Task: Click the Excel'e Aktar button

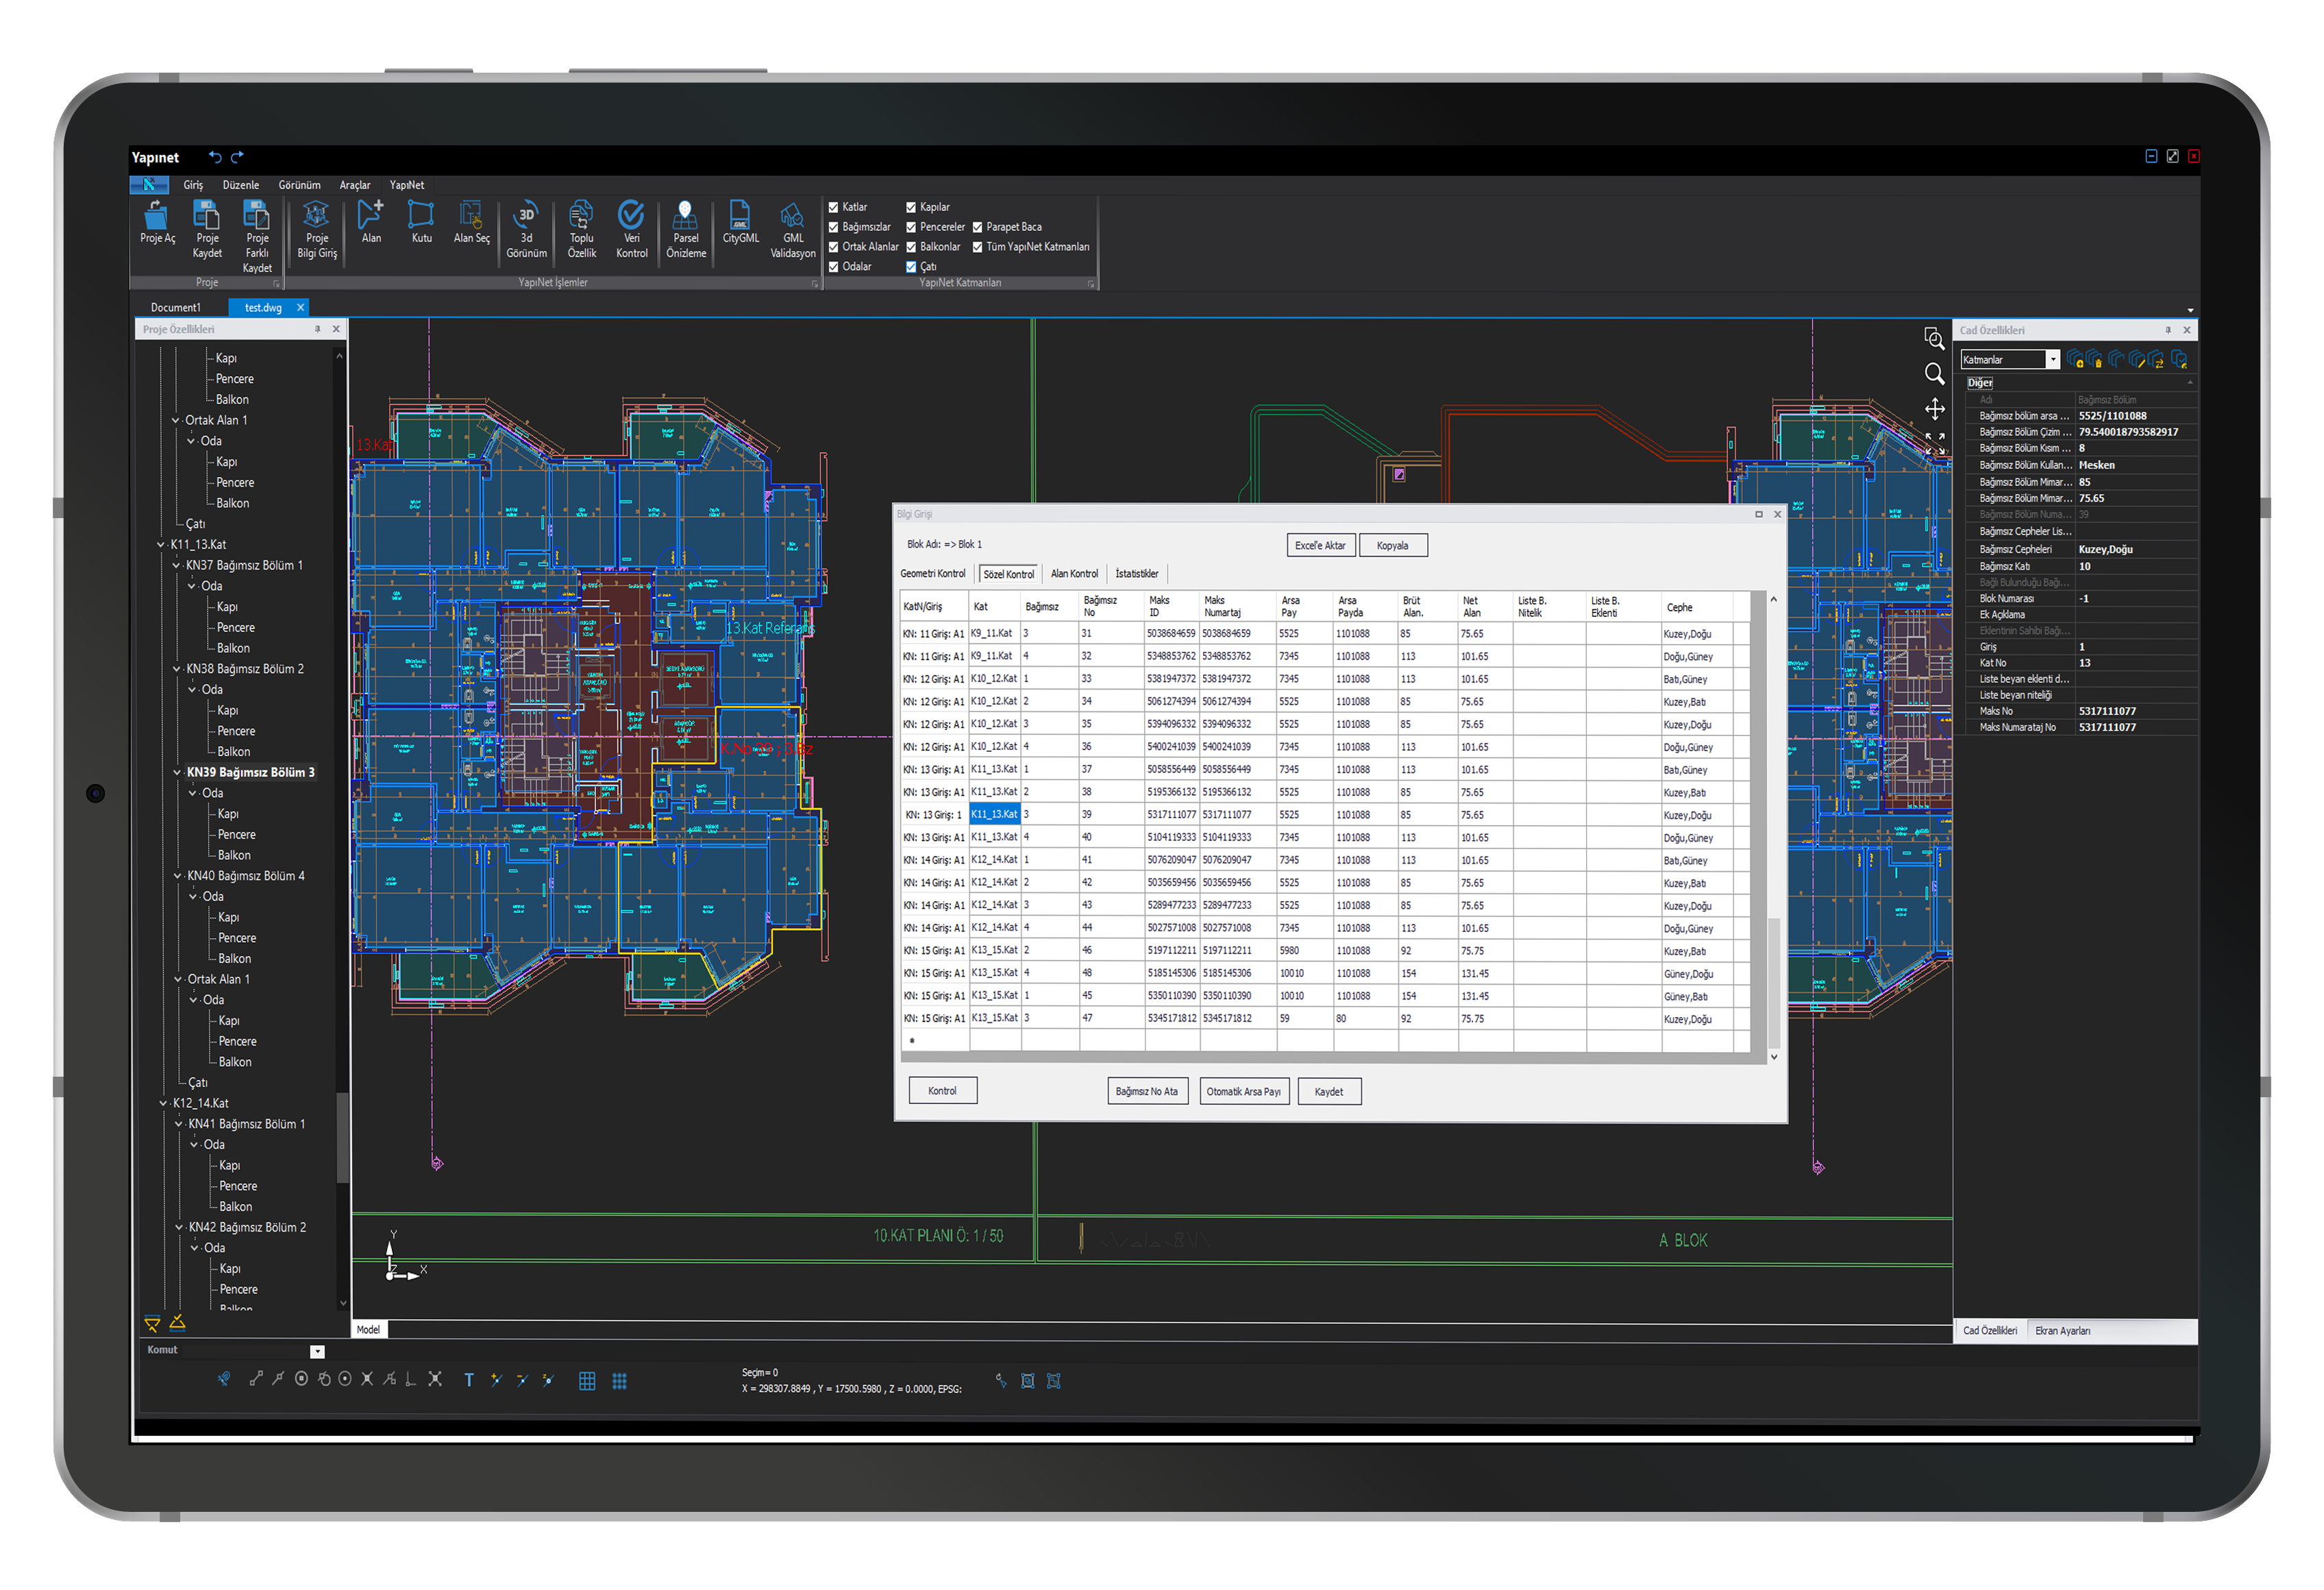Action: click(x=1320, y=545)
